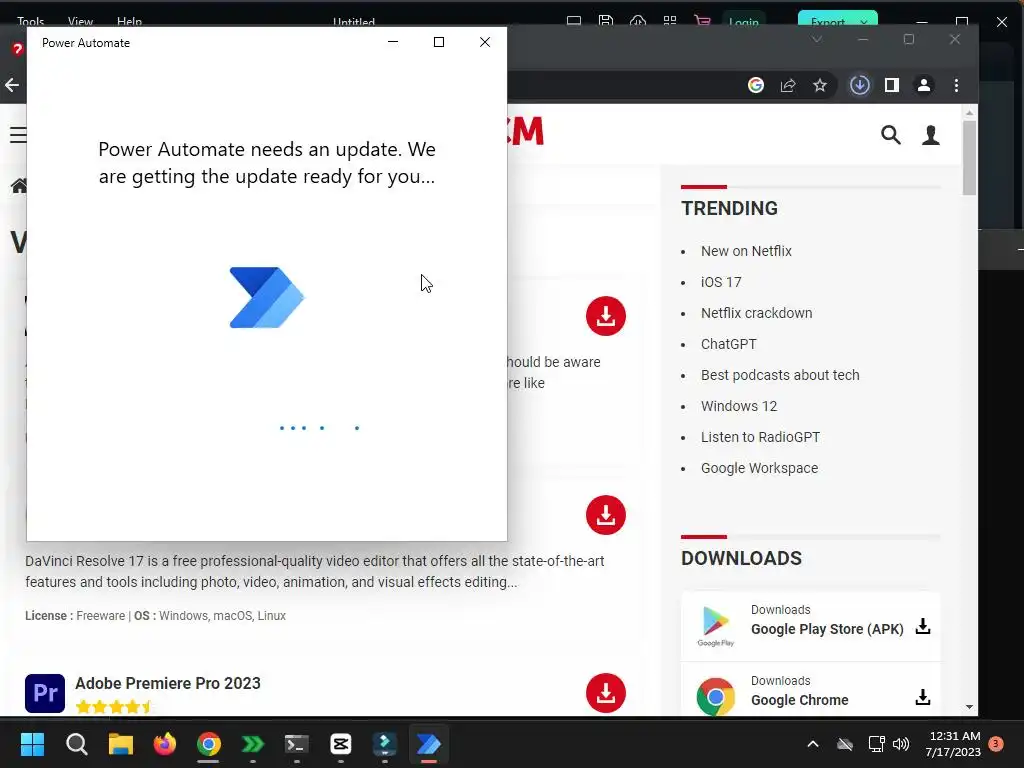This screenshot has width=1024, height=768.
Task: Download Google Chrome arrow icon
Action: (x=923, y=697)
